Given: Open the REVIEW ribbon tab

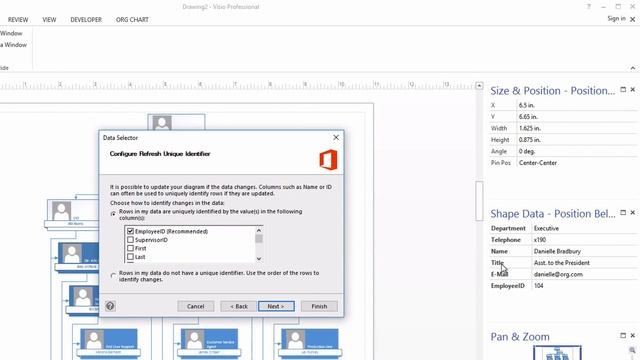Looking at the screenshot, I should (18, 20).
